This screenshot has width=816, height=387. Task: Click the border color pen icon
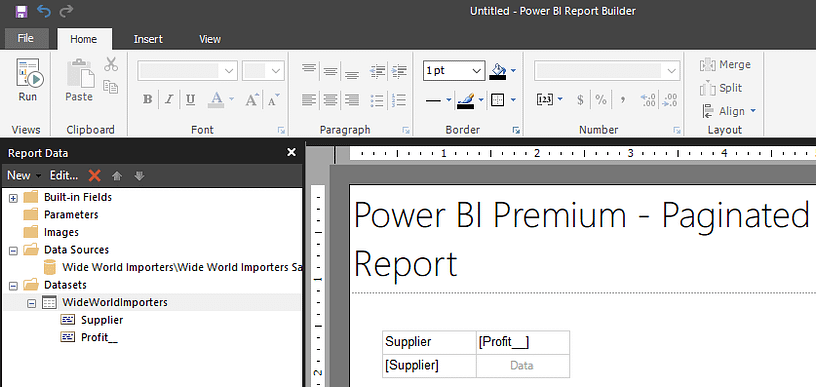[466, 99]
